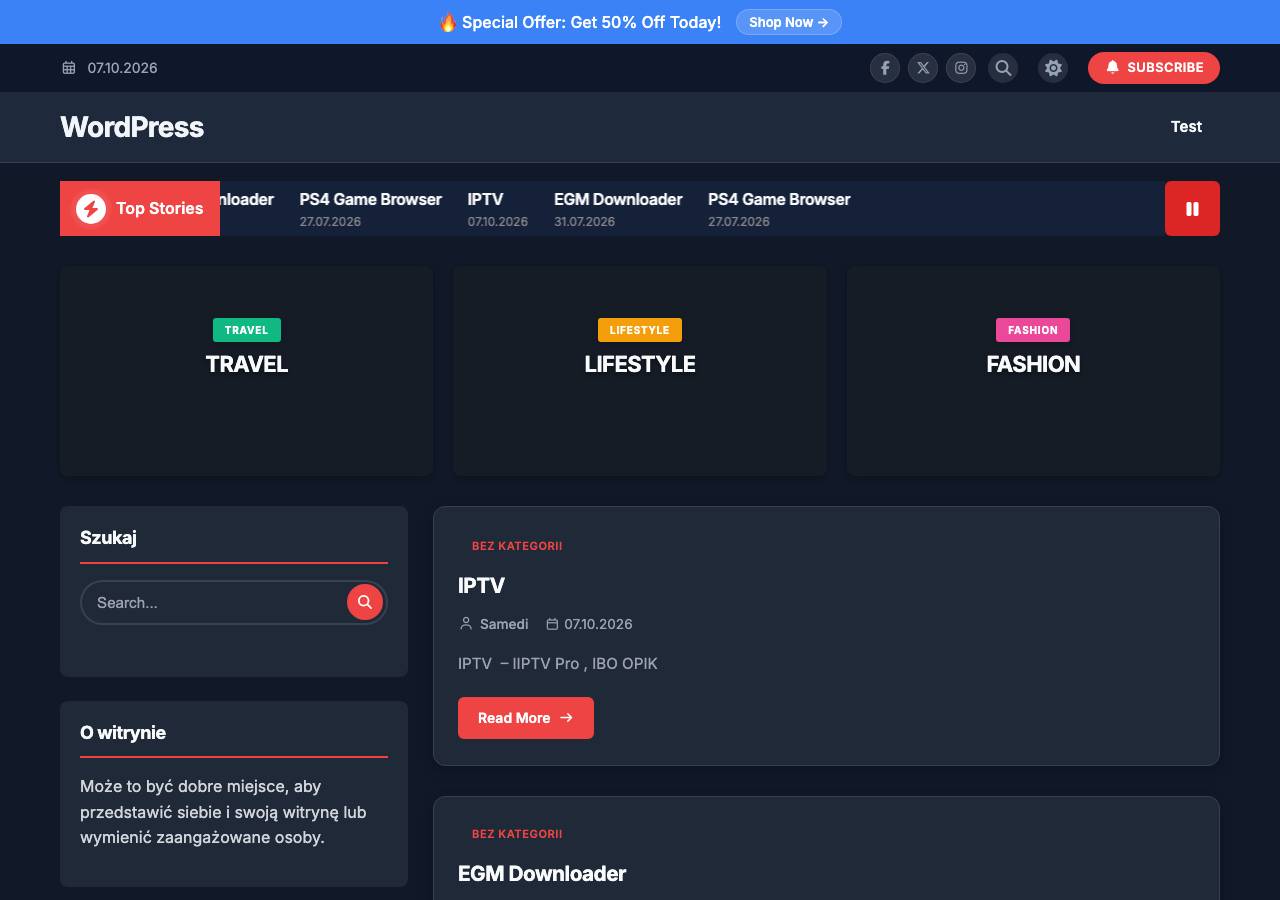Open the Facebook social link
Screen dimensions: 1280x900
(885, 68)
